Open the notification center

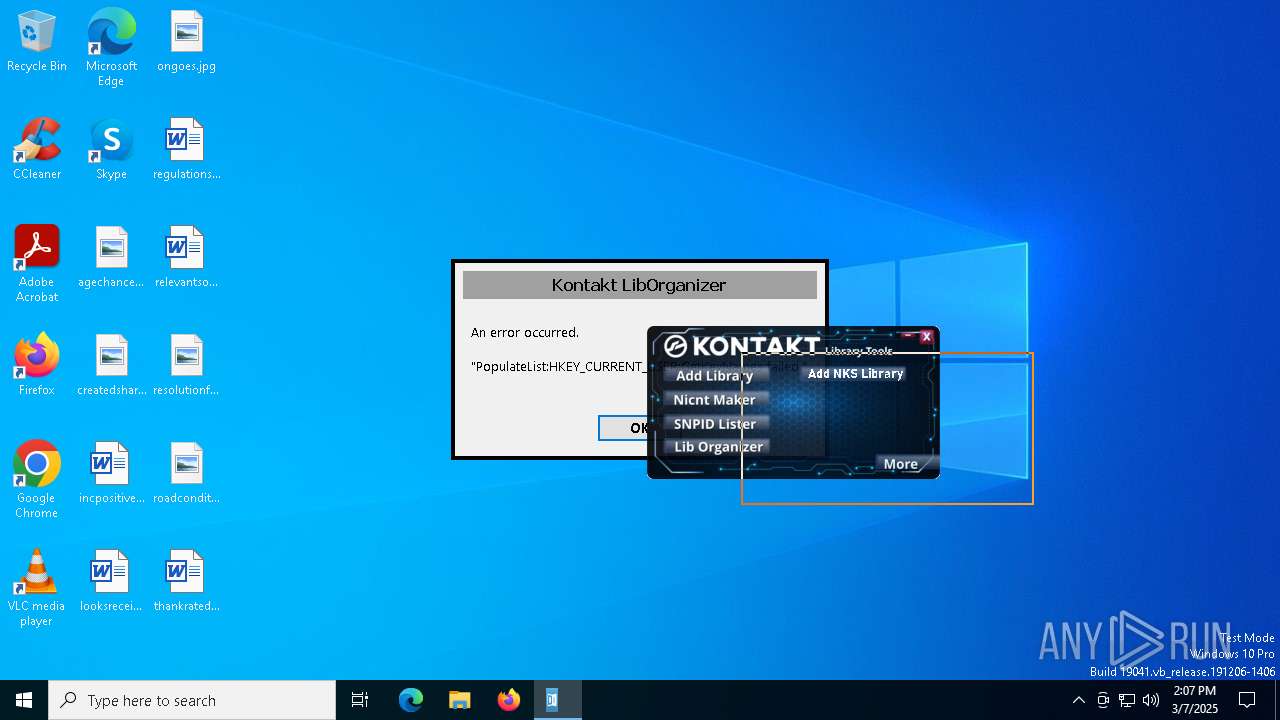tap(1248, 700)
